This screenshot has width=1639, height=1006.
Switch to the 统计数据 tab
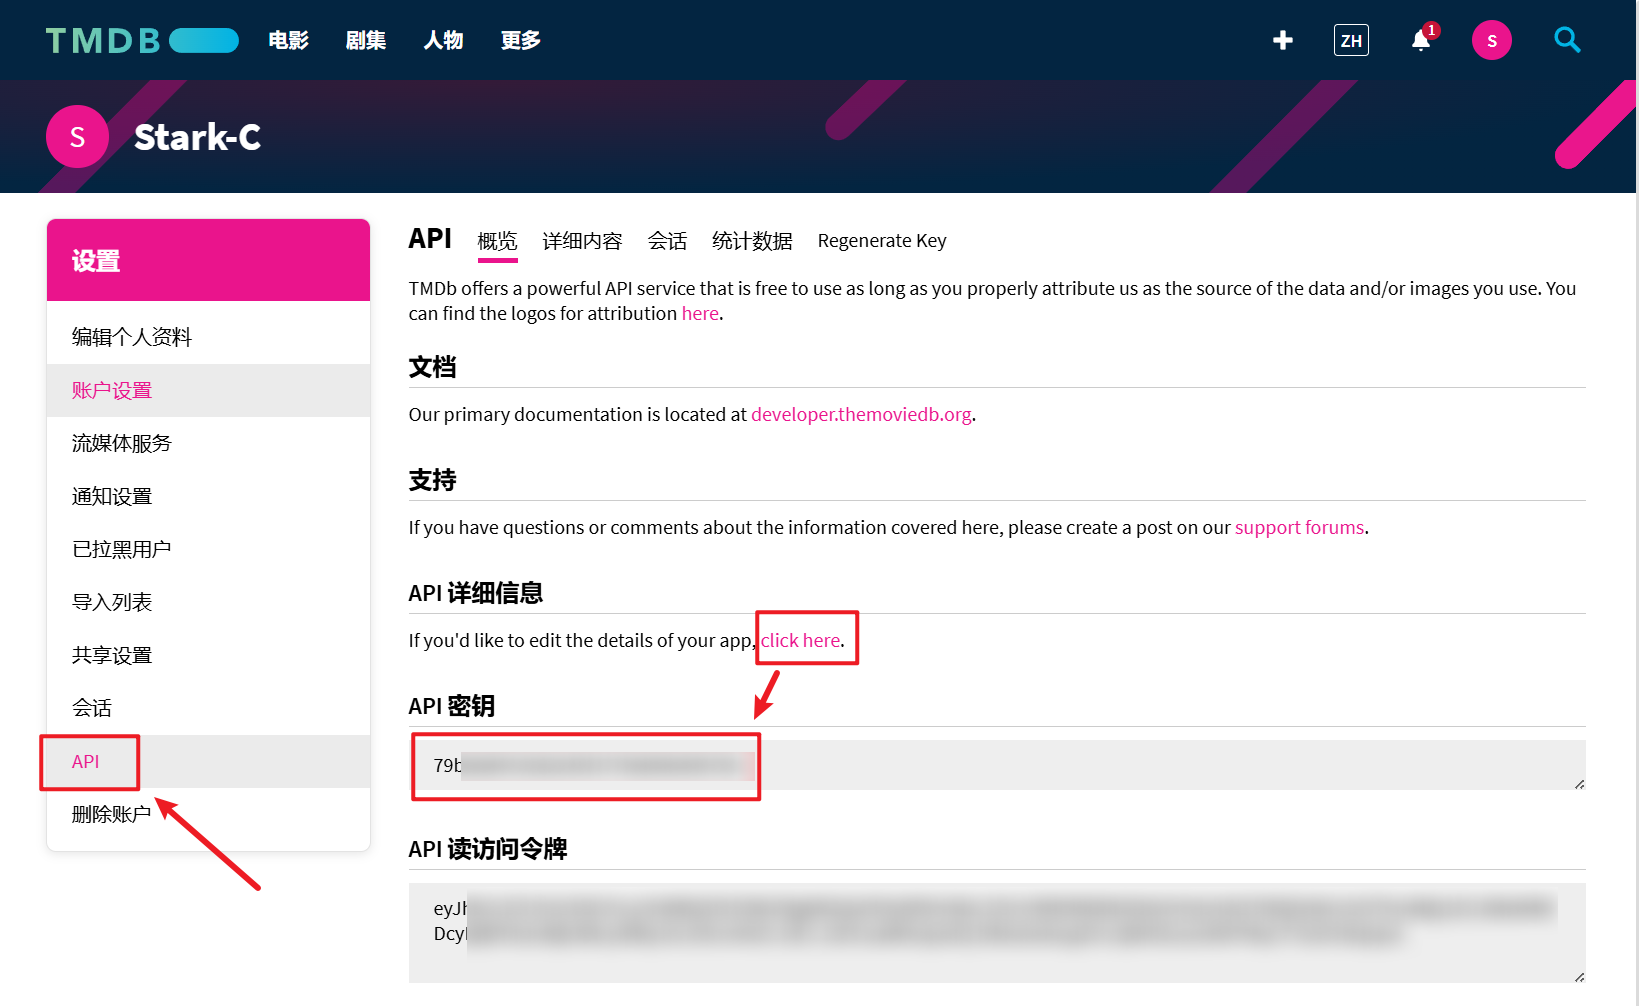coord(752,241)
